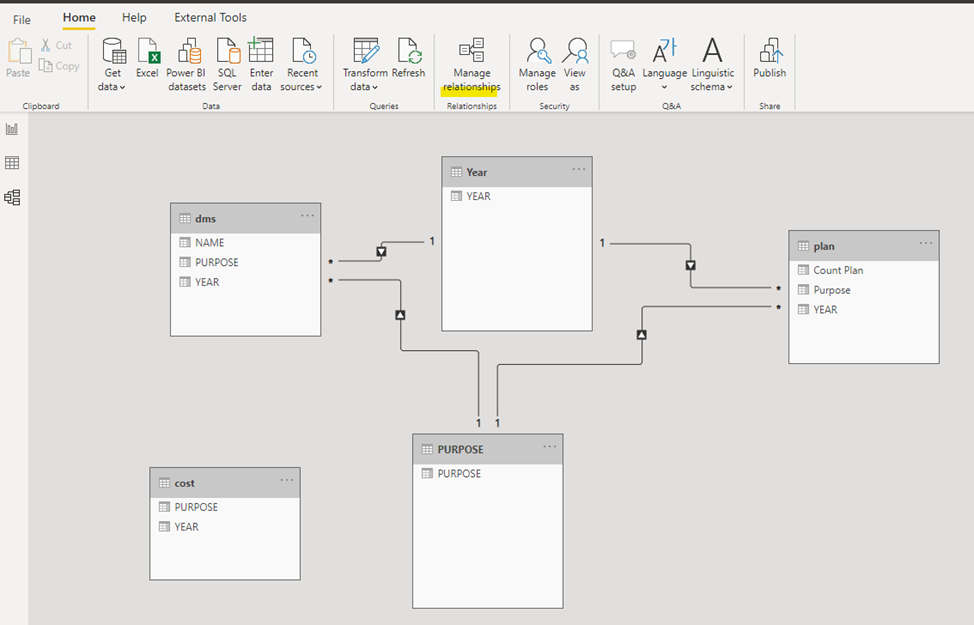Select PURPOSE-to-dms relationship direction arrow
The image size is (974, 625).
[400, 315]
